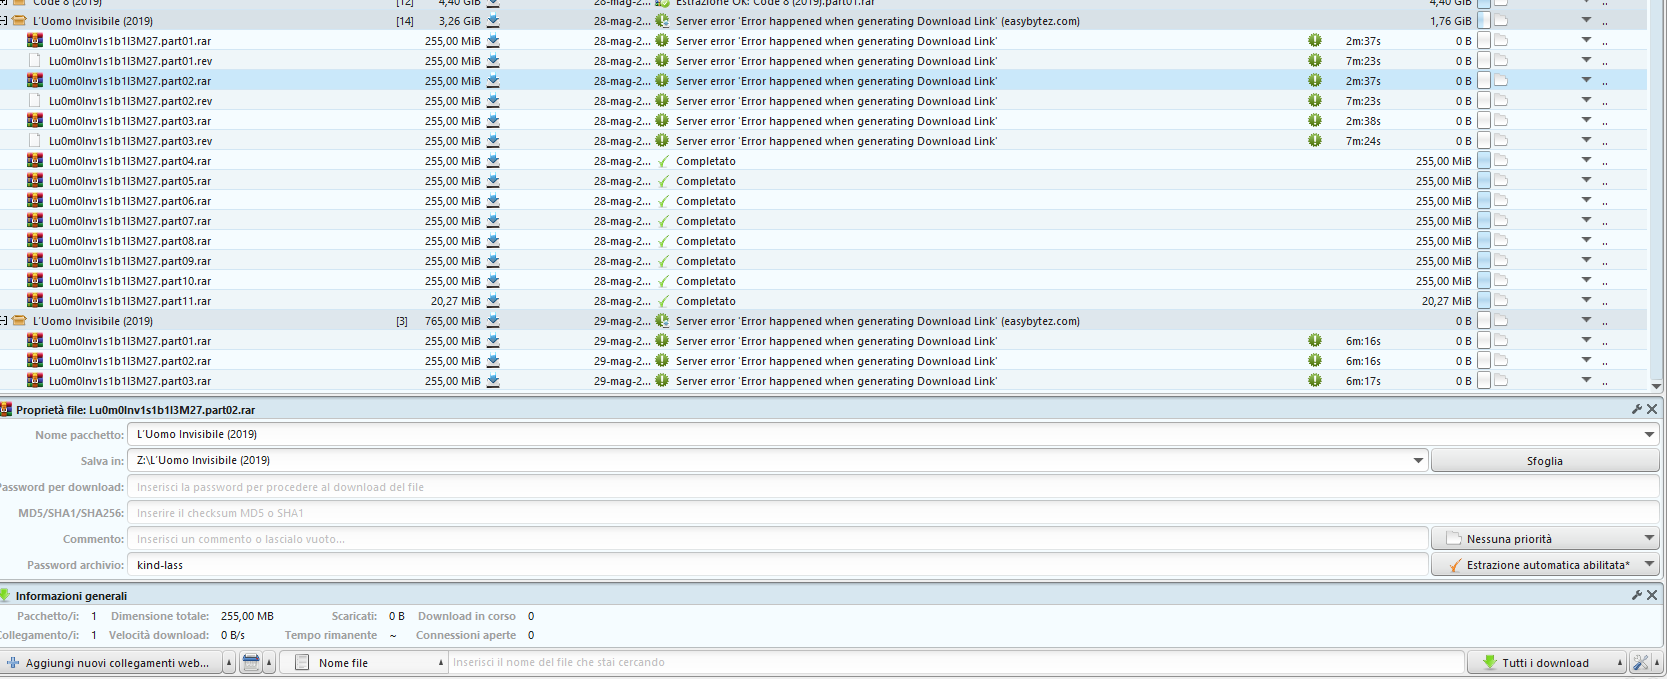Click the green wait badge showing 2m:38s
Screen dimensions: 1667x679
[1315, 120]
